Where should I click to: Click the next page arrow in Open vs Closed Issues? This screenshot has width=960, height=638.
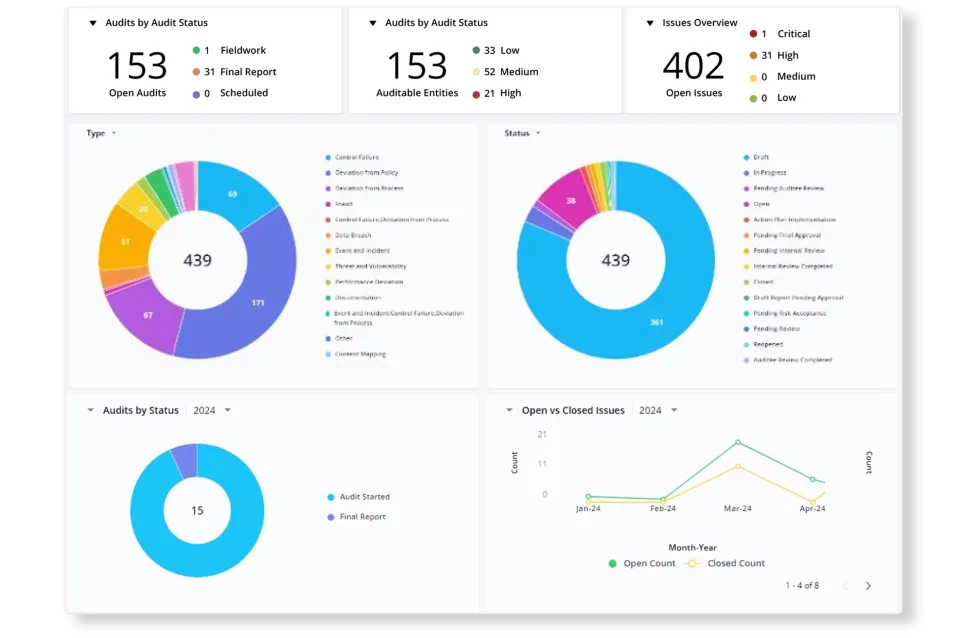click(x=869, y=586)
